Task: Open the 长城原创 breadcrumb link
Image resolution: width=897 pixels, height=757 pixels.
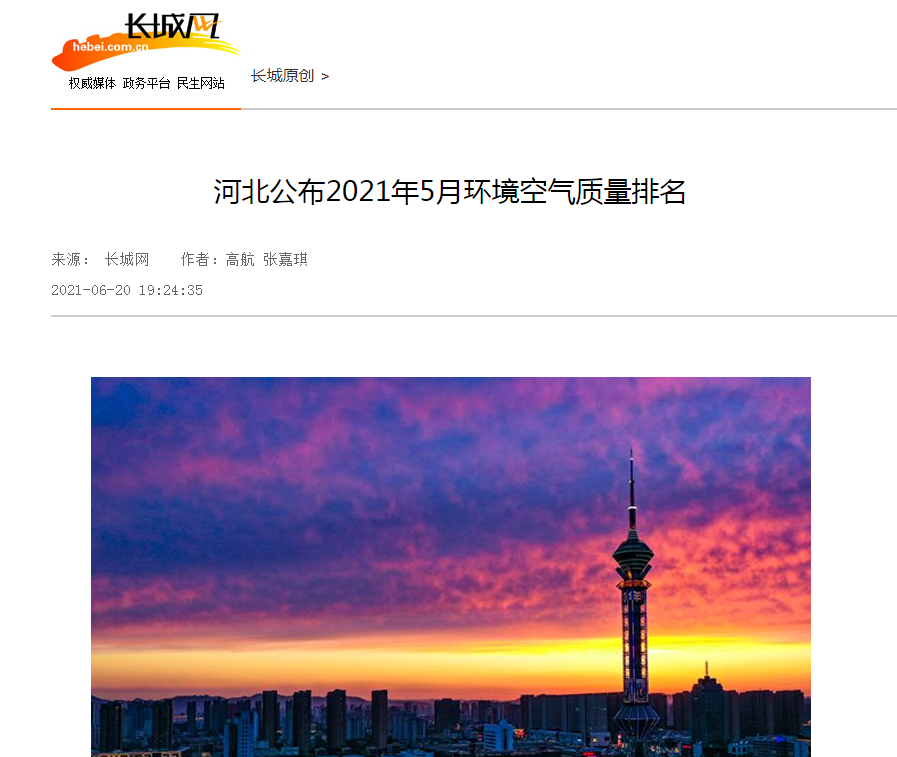Action: point(283,76)
